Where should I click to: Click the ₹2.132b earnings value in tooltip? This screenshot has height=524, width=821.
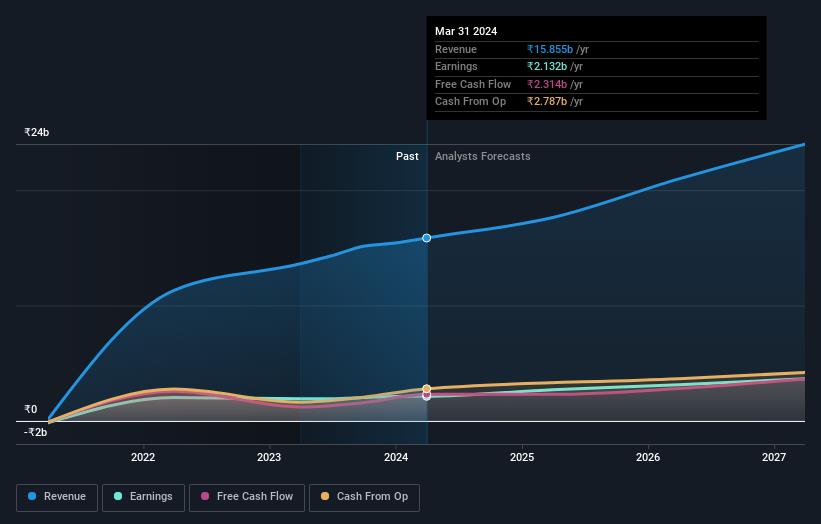tap(547, 66)
